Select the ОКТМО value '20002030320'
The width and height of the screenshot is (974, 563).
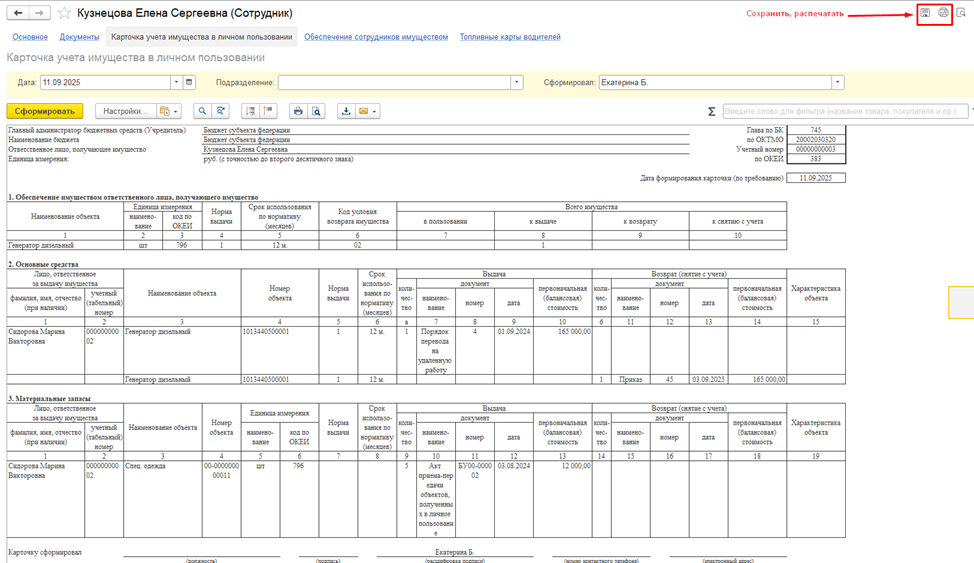[x=816, y=140]
